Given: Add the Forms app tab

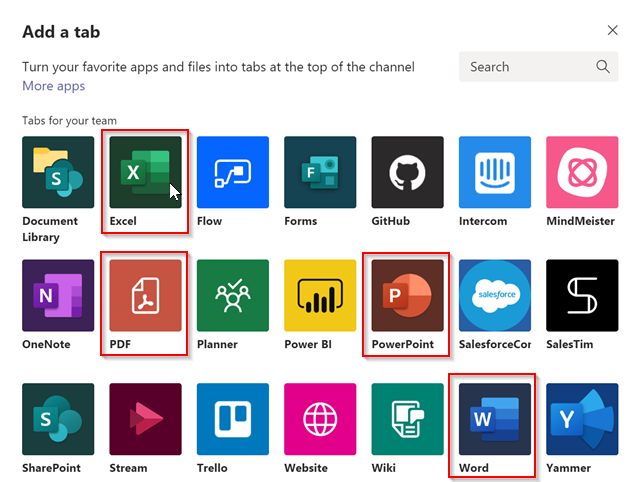Looking at the screenshot, I should coord(320,172).
